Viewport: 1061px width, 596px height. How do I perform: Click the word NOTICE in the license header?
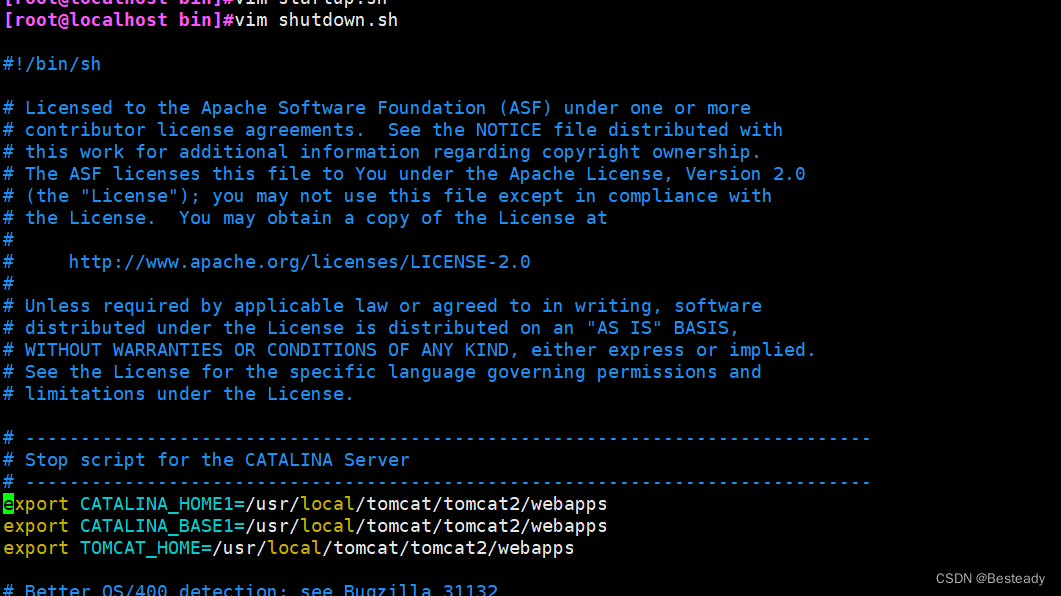(508, 130)
